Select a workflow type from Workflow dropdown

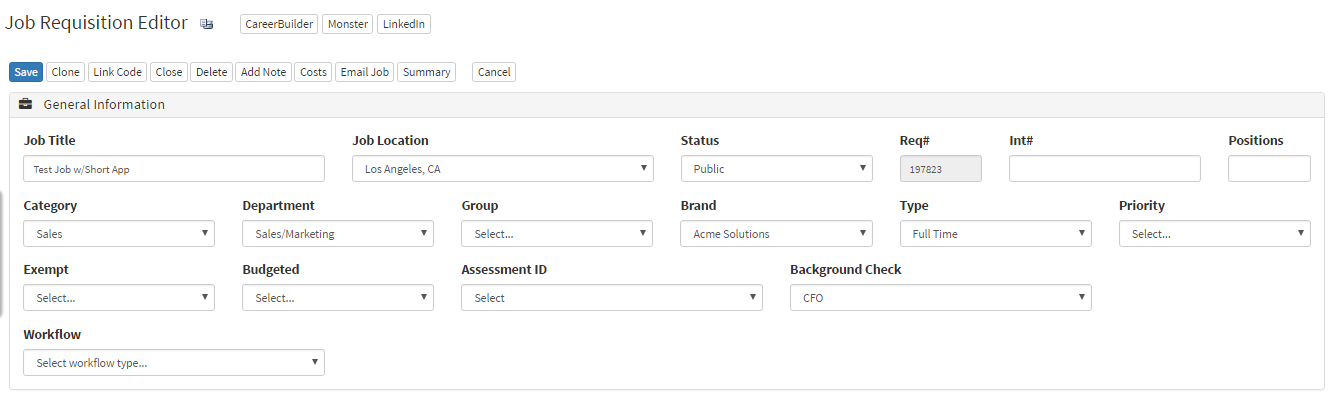pyautogui.click(x=173, y=363)
